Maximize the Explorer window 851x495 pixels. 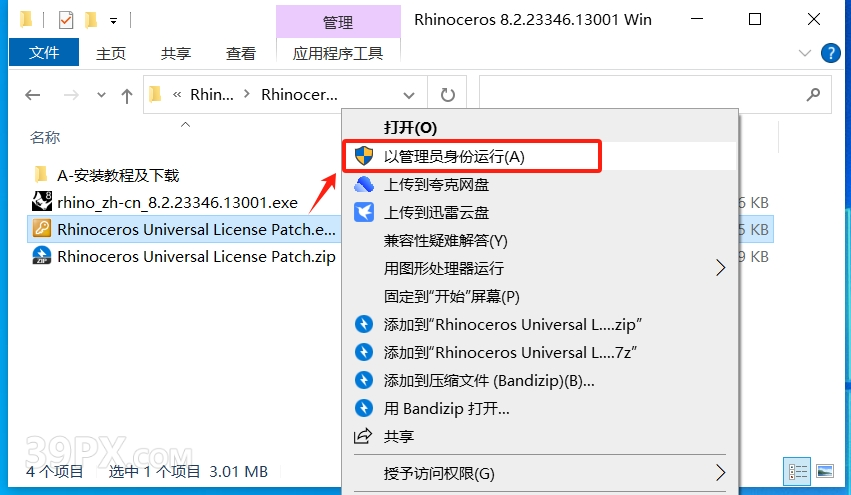755,20
